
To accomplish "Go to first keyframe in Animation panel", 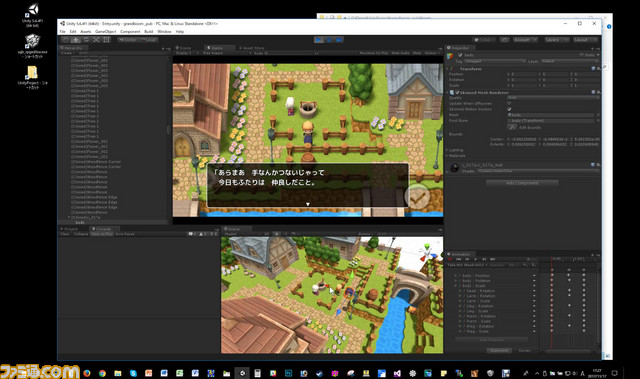I will (x=458, y=259).
